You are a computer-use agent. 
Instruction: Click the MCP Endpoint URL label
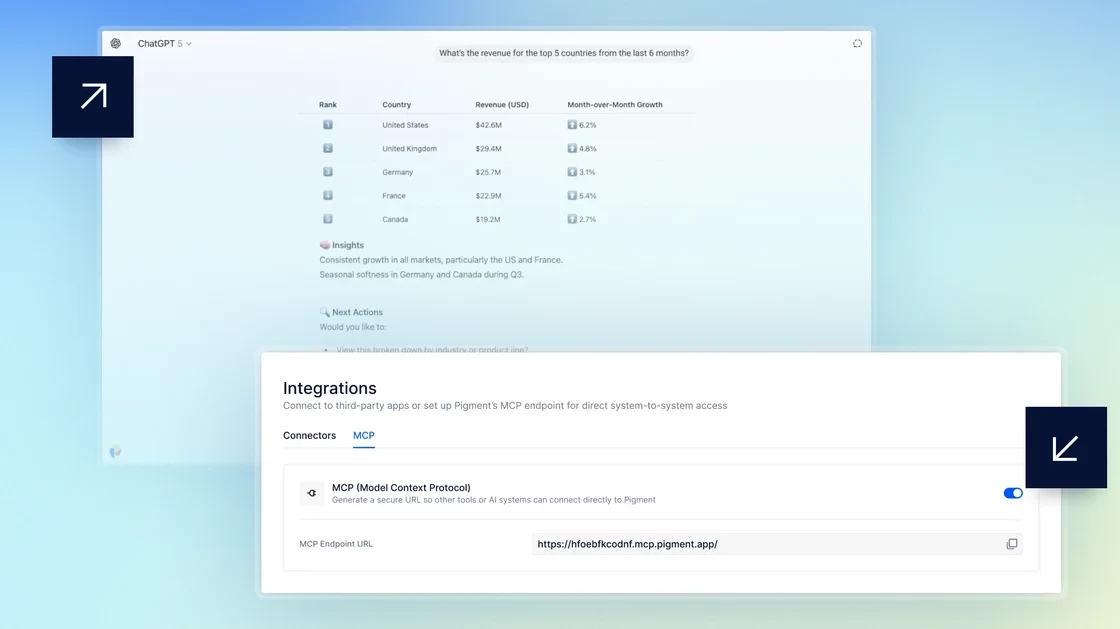[336, 544]
